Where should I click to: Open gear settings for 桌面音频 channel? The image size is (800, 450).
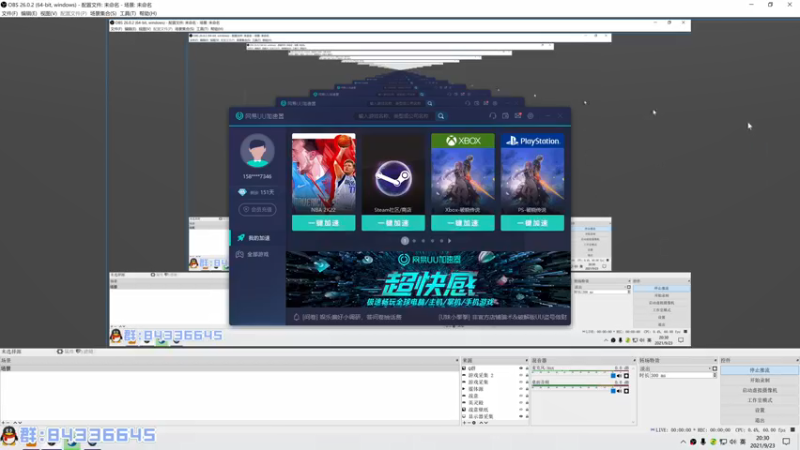[x=626, y=391]
